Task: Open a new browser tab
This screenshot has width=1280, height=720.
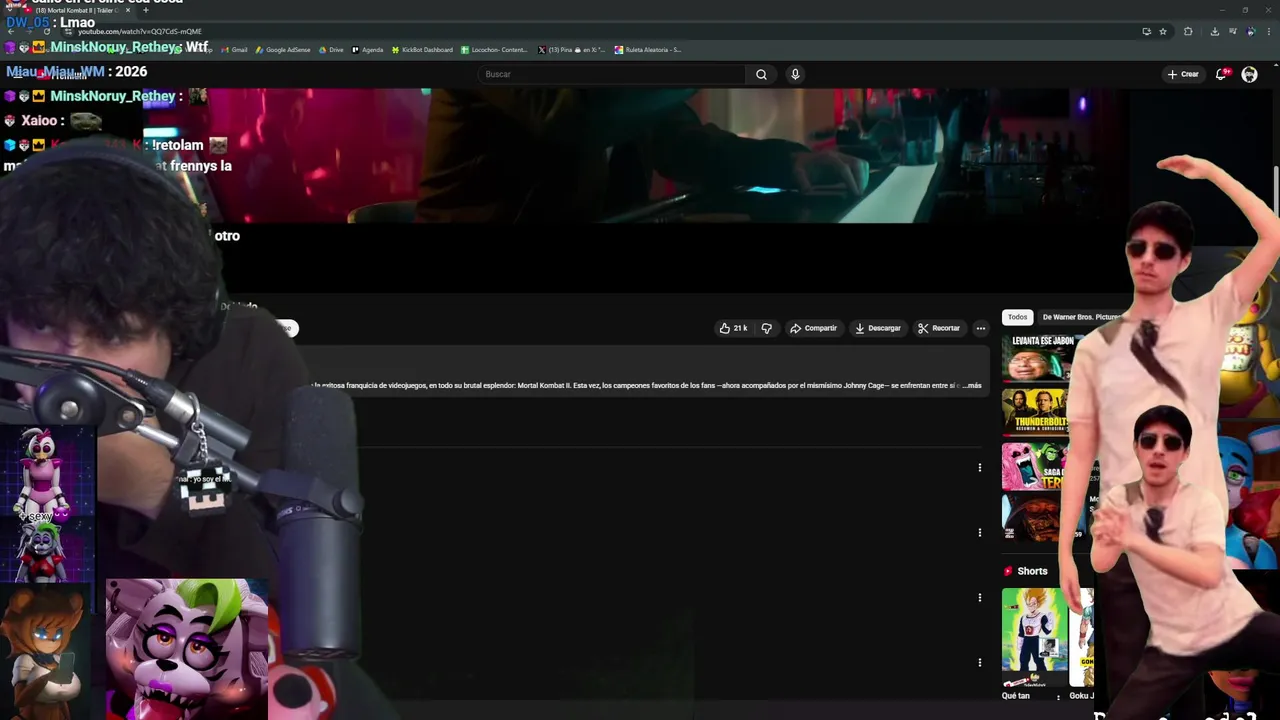Action: 146,10
